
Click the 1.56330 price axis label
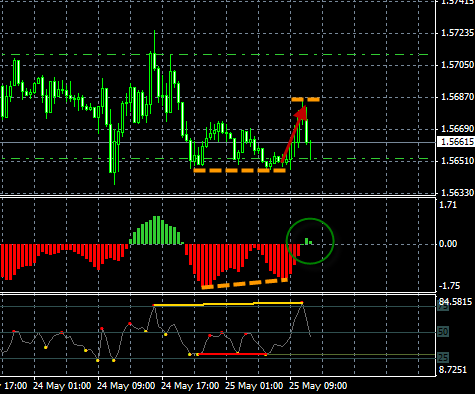click(x=457, y=193)
